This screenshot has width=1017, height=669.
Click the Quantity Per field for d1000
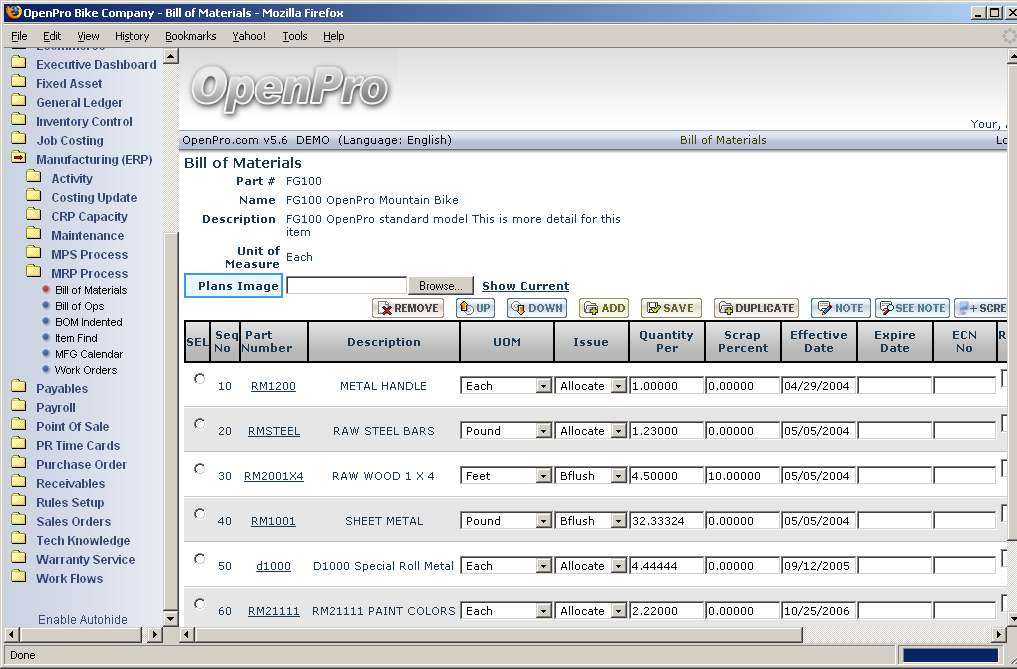click(666, 566)
